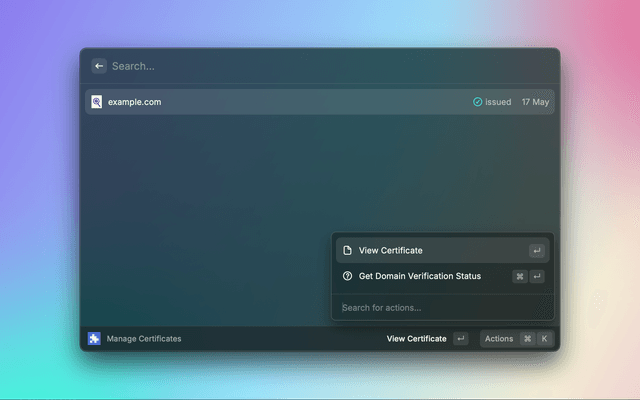Click the K key badge beside Actions

(x=545, y=339)
